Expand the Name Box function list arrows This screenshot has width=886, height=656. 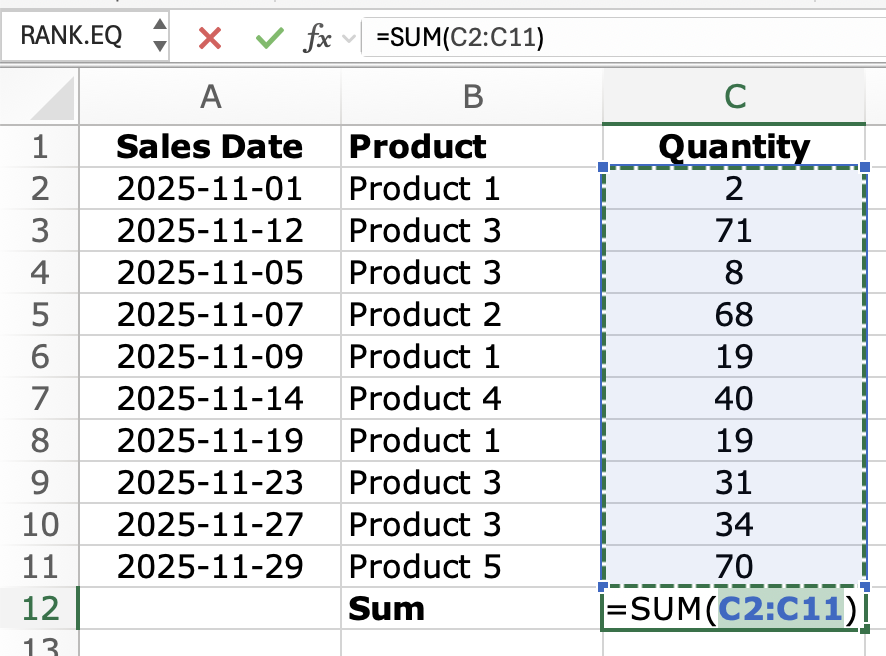[x=159, y=37]
